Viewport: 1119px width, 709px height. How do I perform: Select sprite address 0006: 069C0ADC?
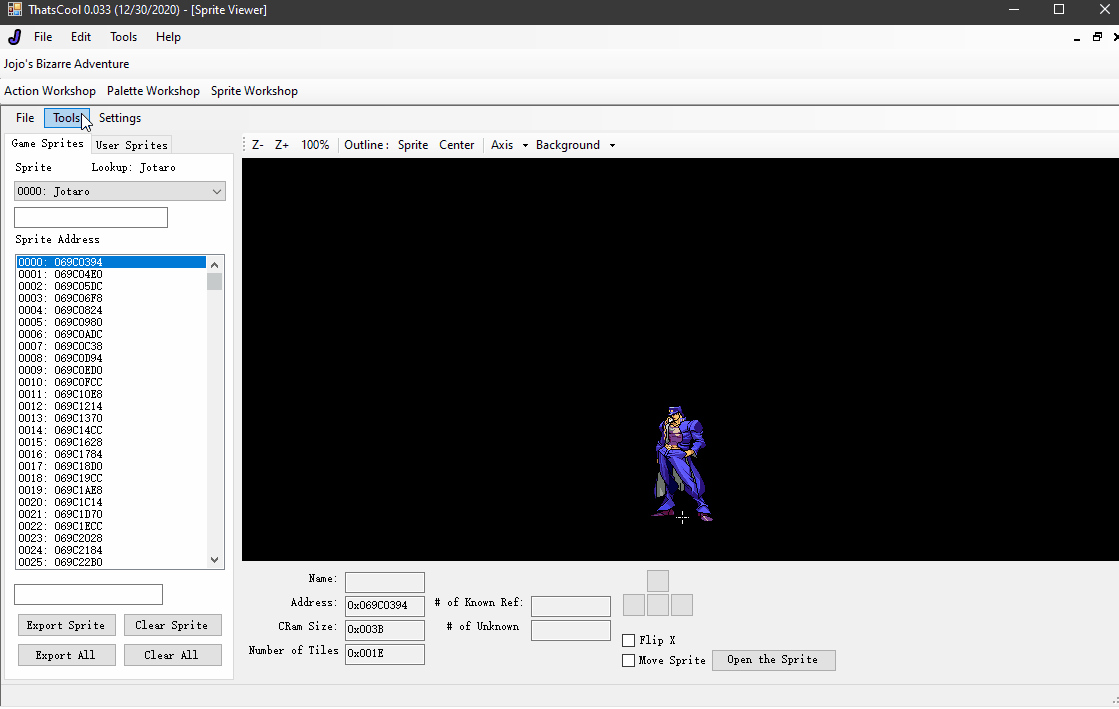click(x=111, y=334)
